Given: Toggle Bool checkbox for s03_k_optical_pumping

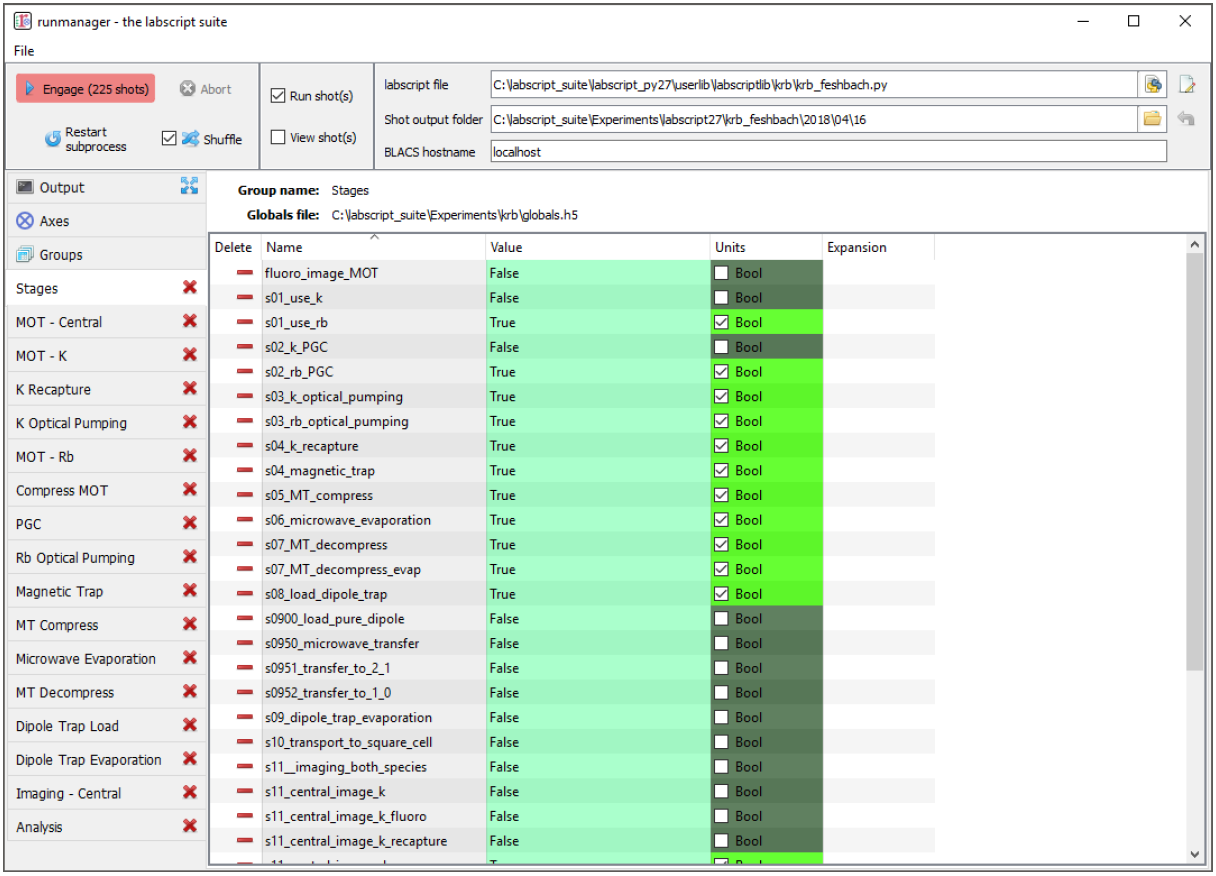Looking at the screenshot, I should click(721, 396).
